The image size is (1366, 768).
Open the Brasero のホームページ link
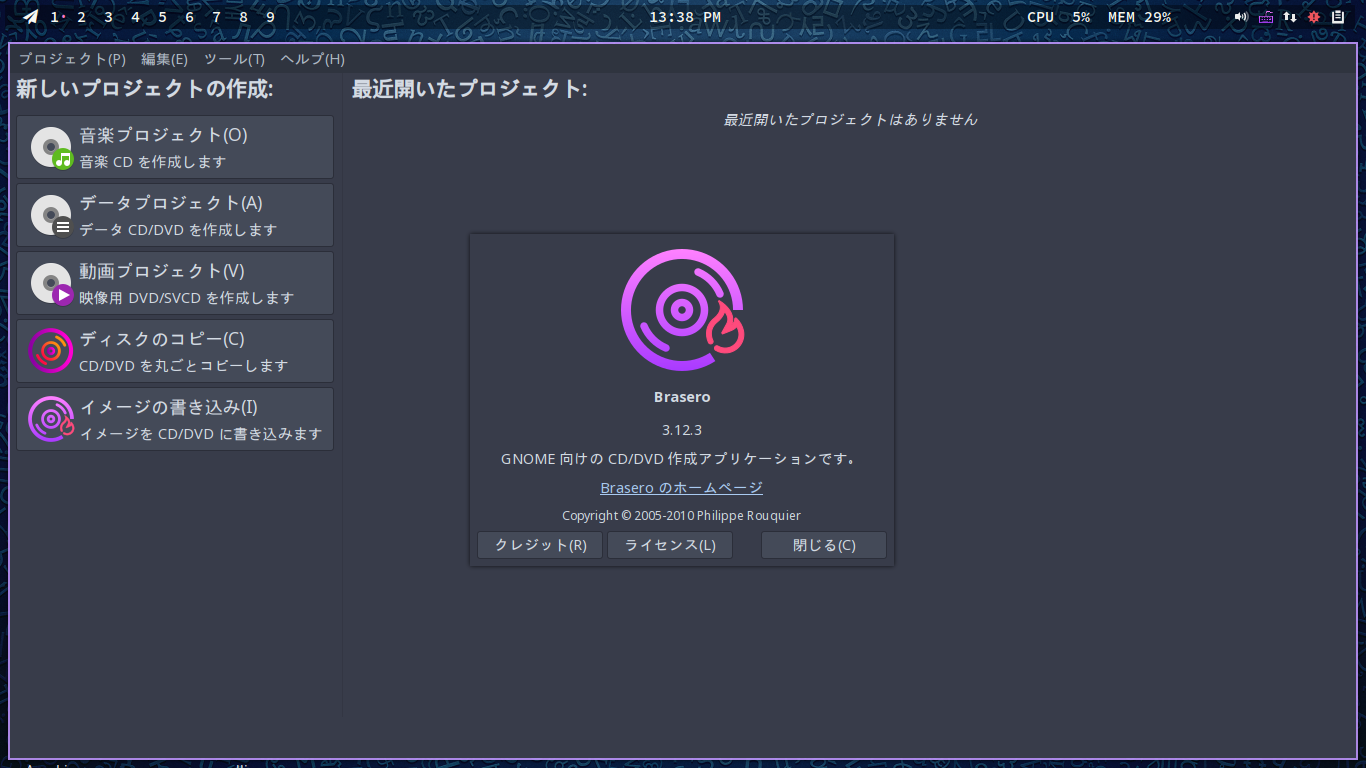(681, 488)
